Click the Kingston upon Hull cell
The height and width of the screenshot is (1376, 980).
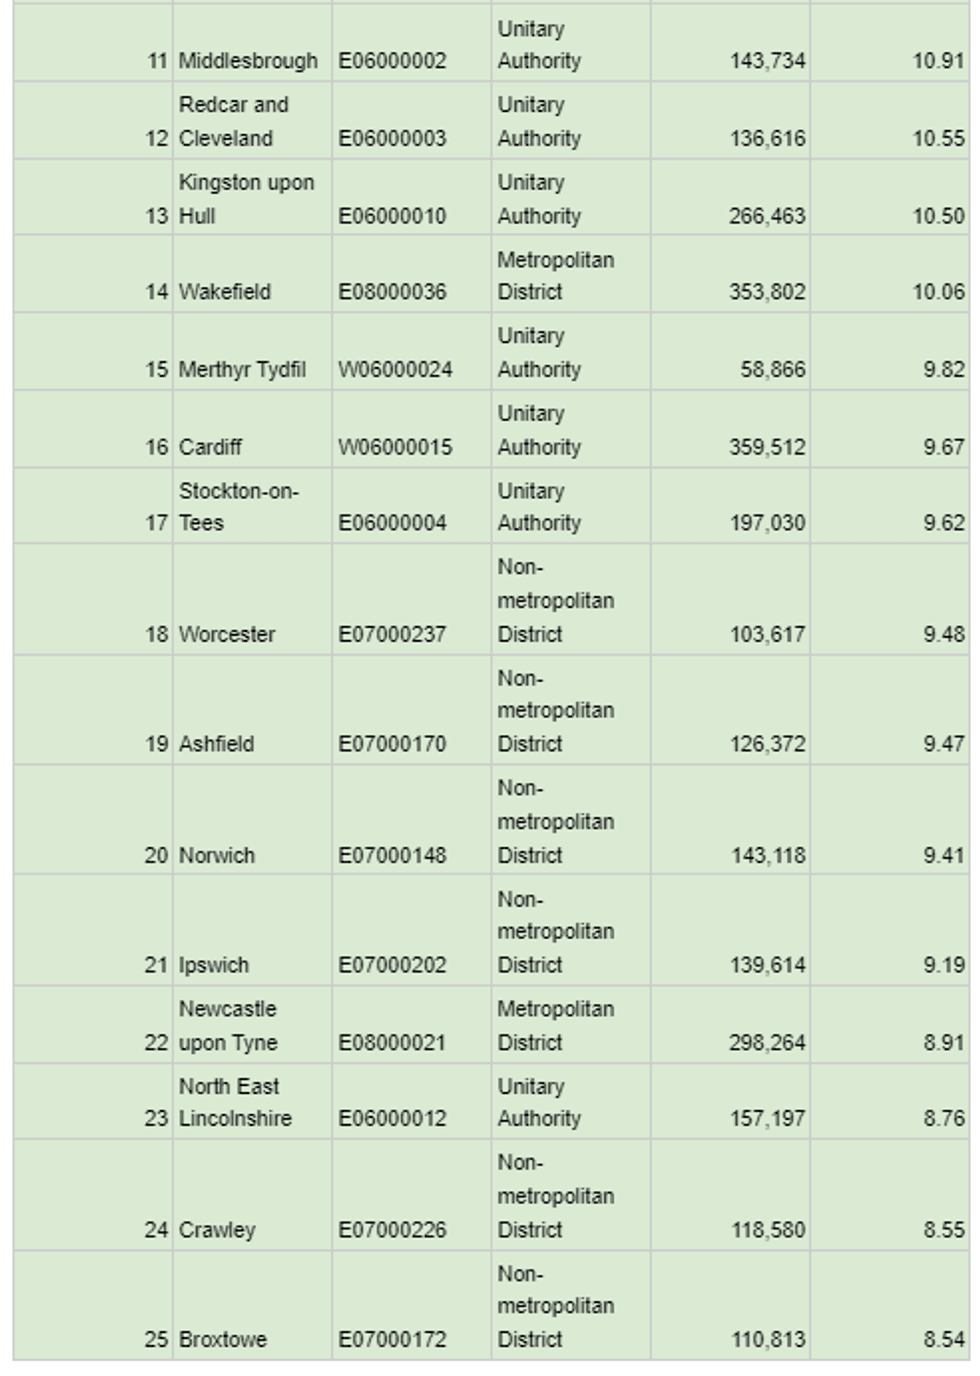[x=246, y=199]
